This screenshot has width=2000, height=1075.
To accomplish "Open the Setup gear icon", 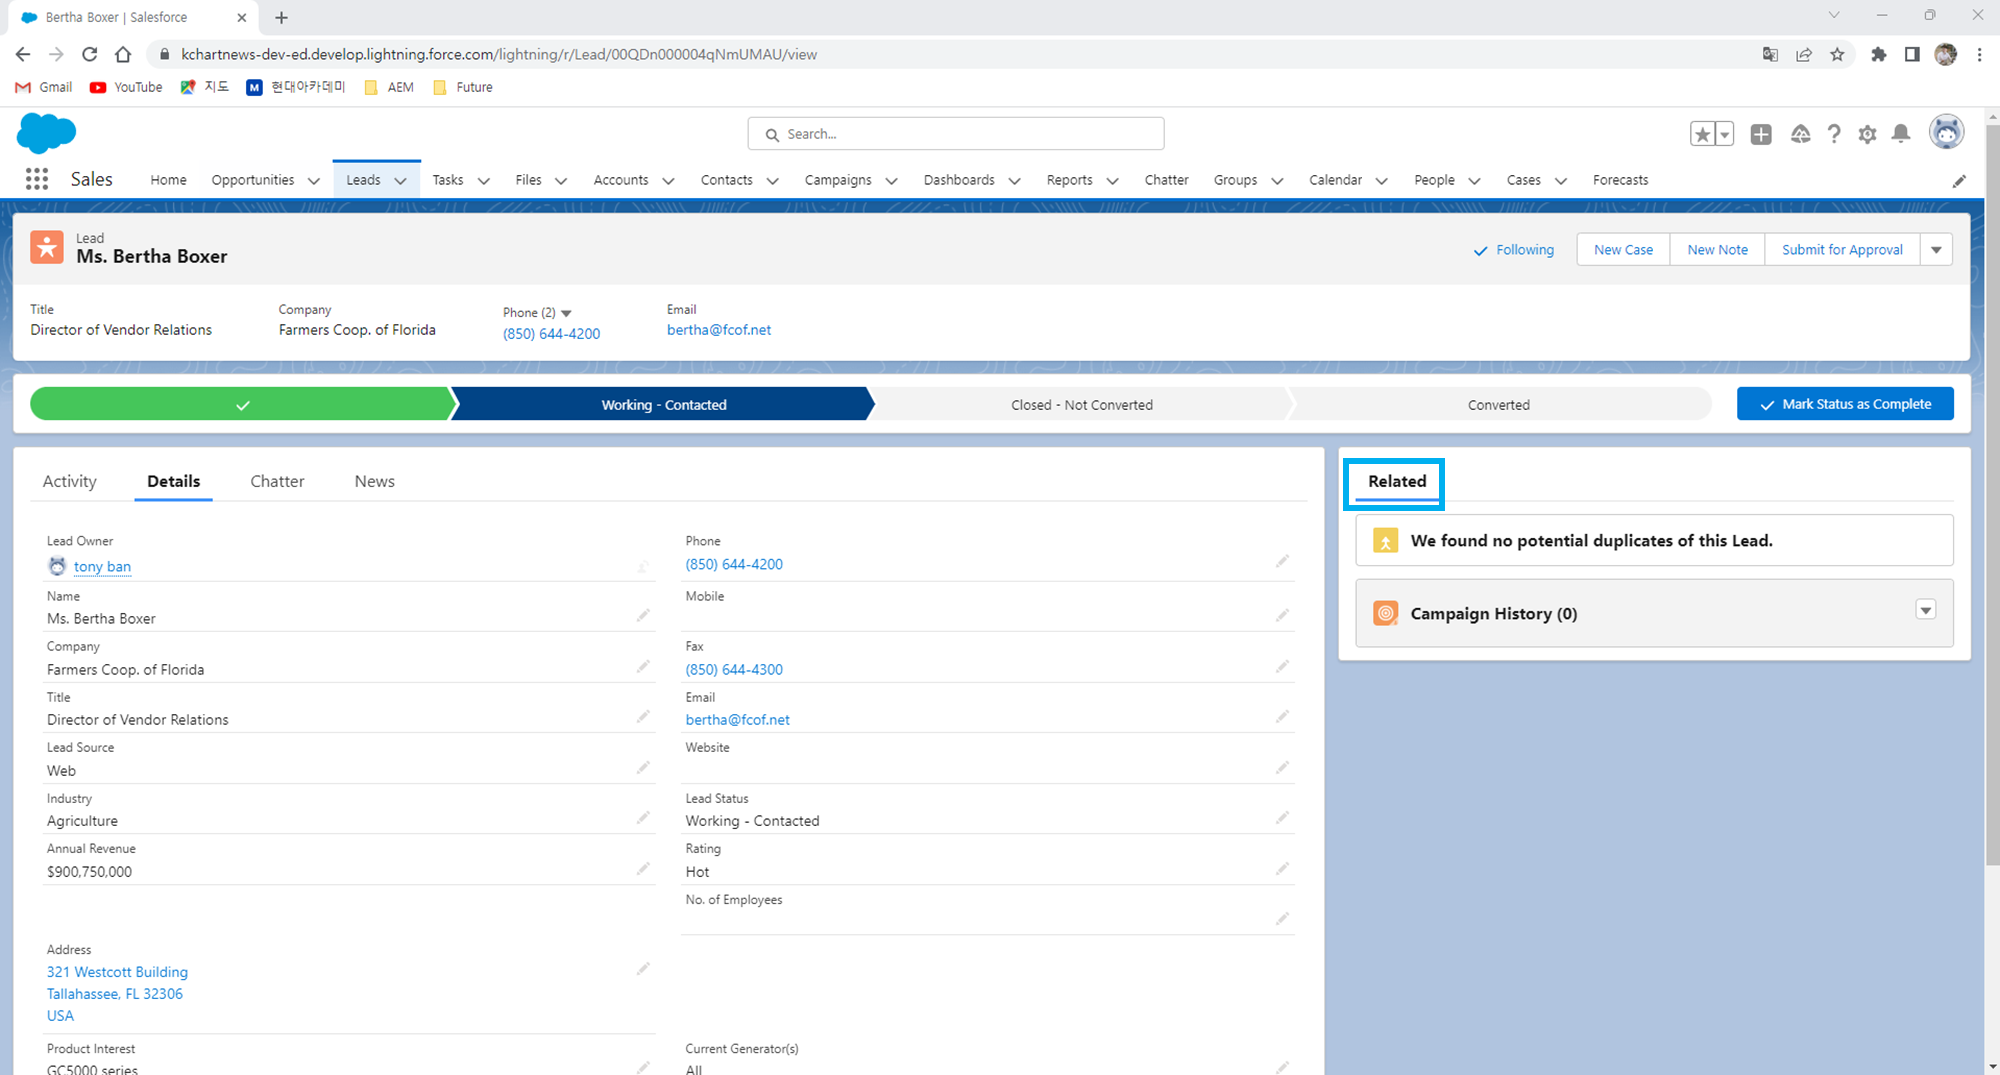I will click(1867, 134).
